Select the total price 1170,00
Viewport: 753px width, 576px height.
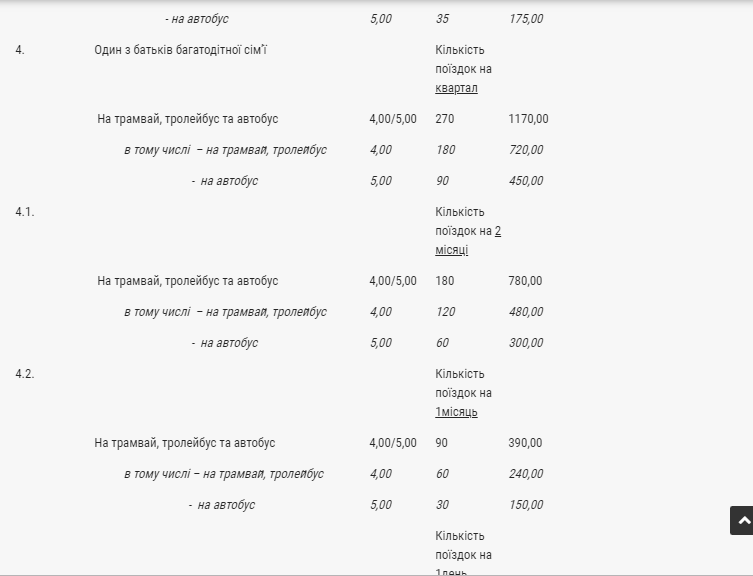(x=528, y=119)
